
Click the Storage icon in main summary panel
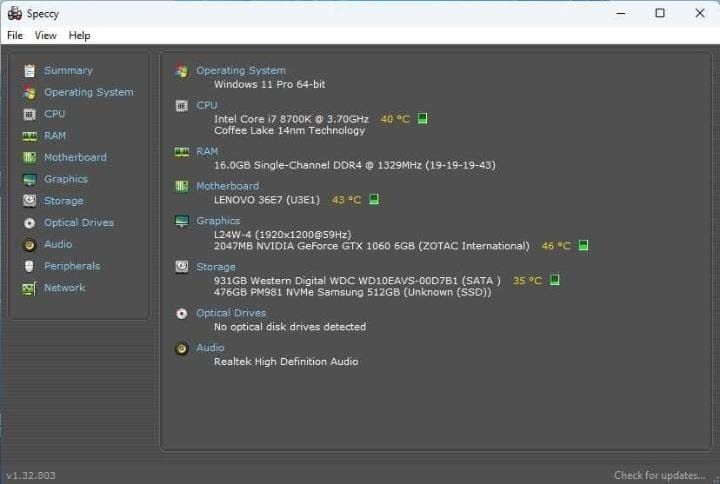point(182,267)
